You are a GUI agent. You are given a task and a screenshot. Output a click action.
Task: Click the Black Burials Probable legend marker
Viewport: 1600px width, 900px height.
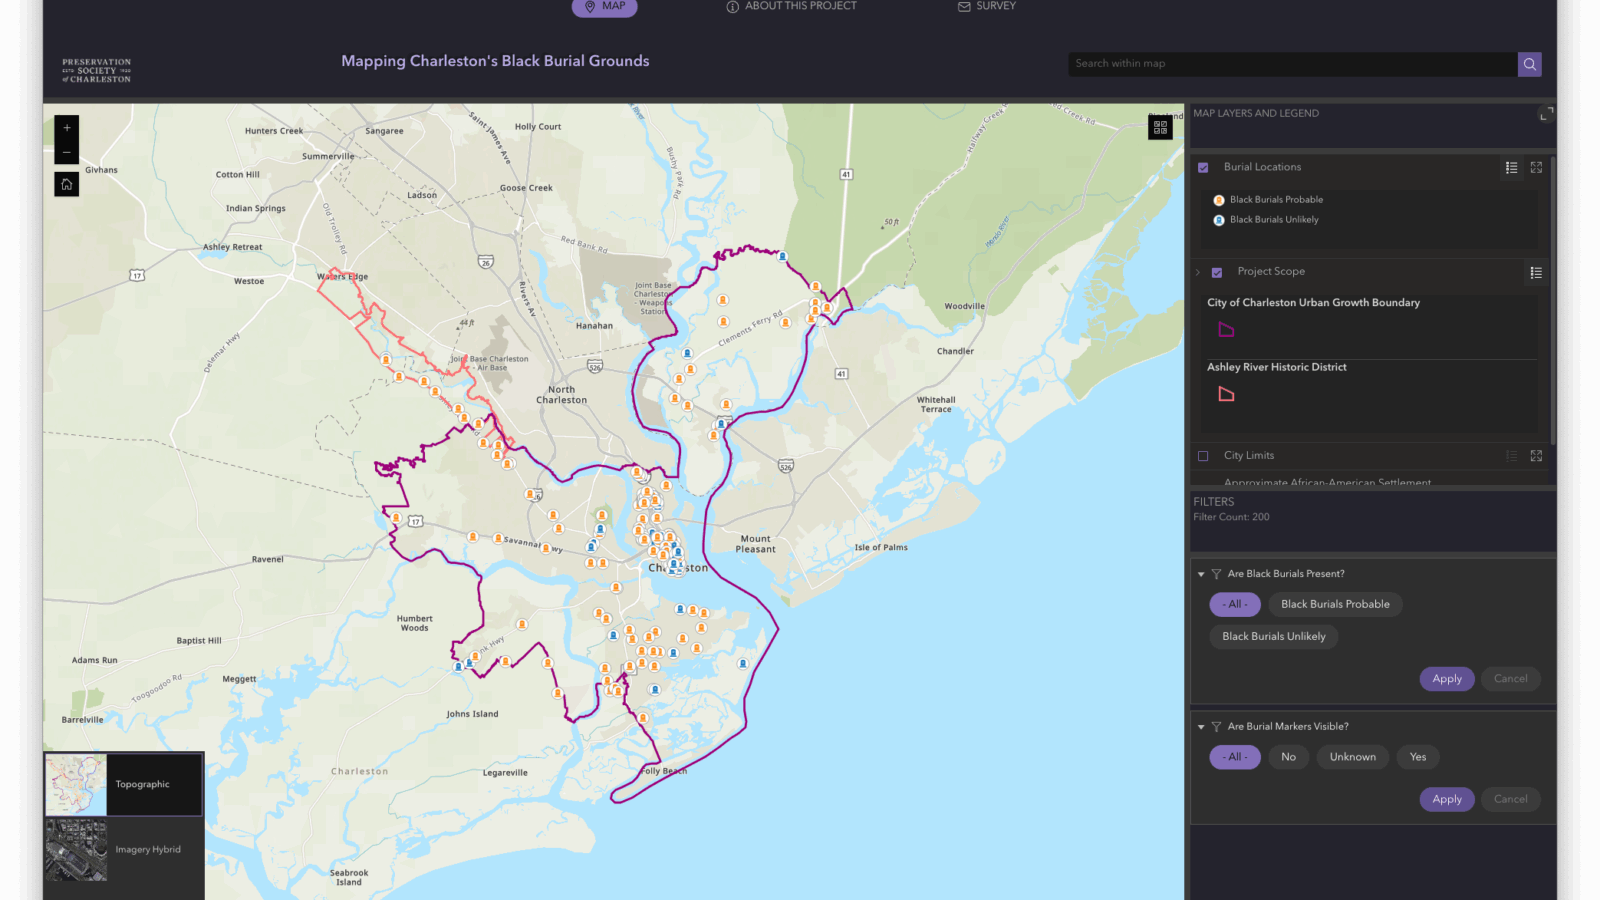tap(1219, 200)
